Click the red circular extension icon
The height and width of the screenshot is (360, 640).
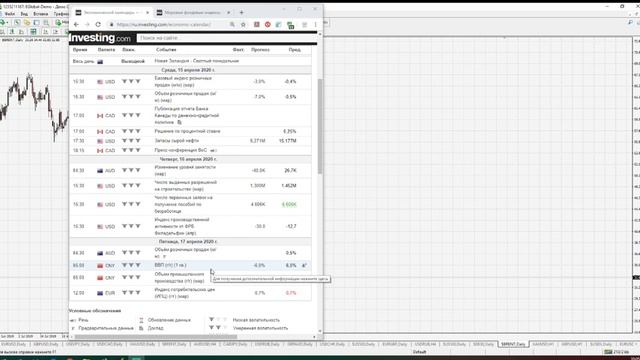click(x=268, y=24)
